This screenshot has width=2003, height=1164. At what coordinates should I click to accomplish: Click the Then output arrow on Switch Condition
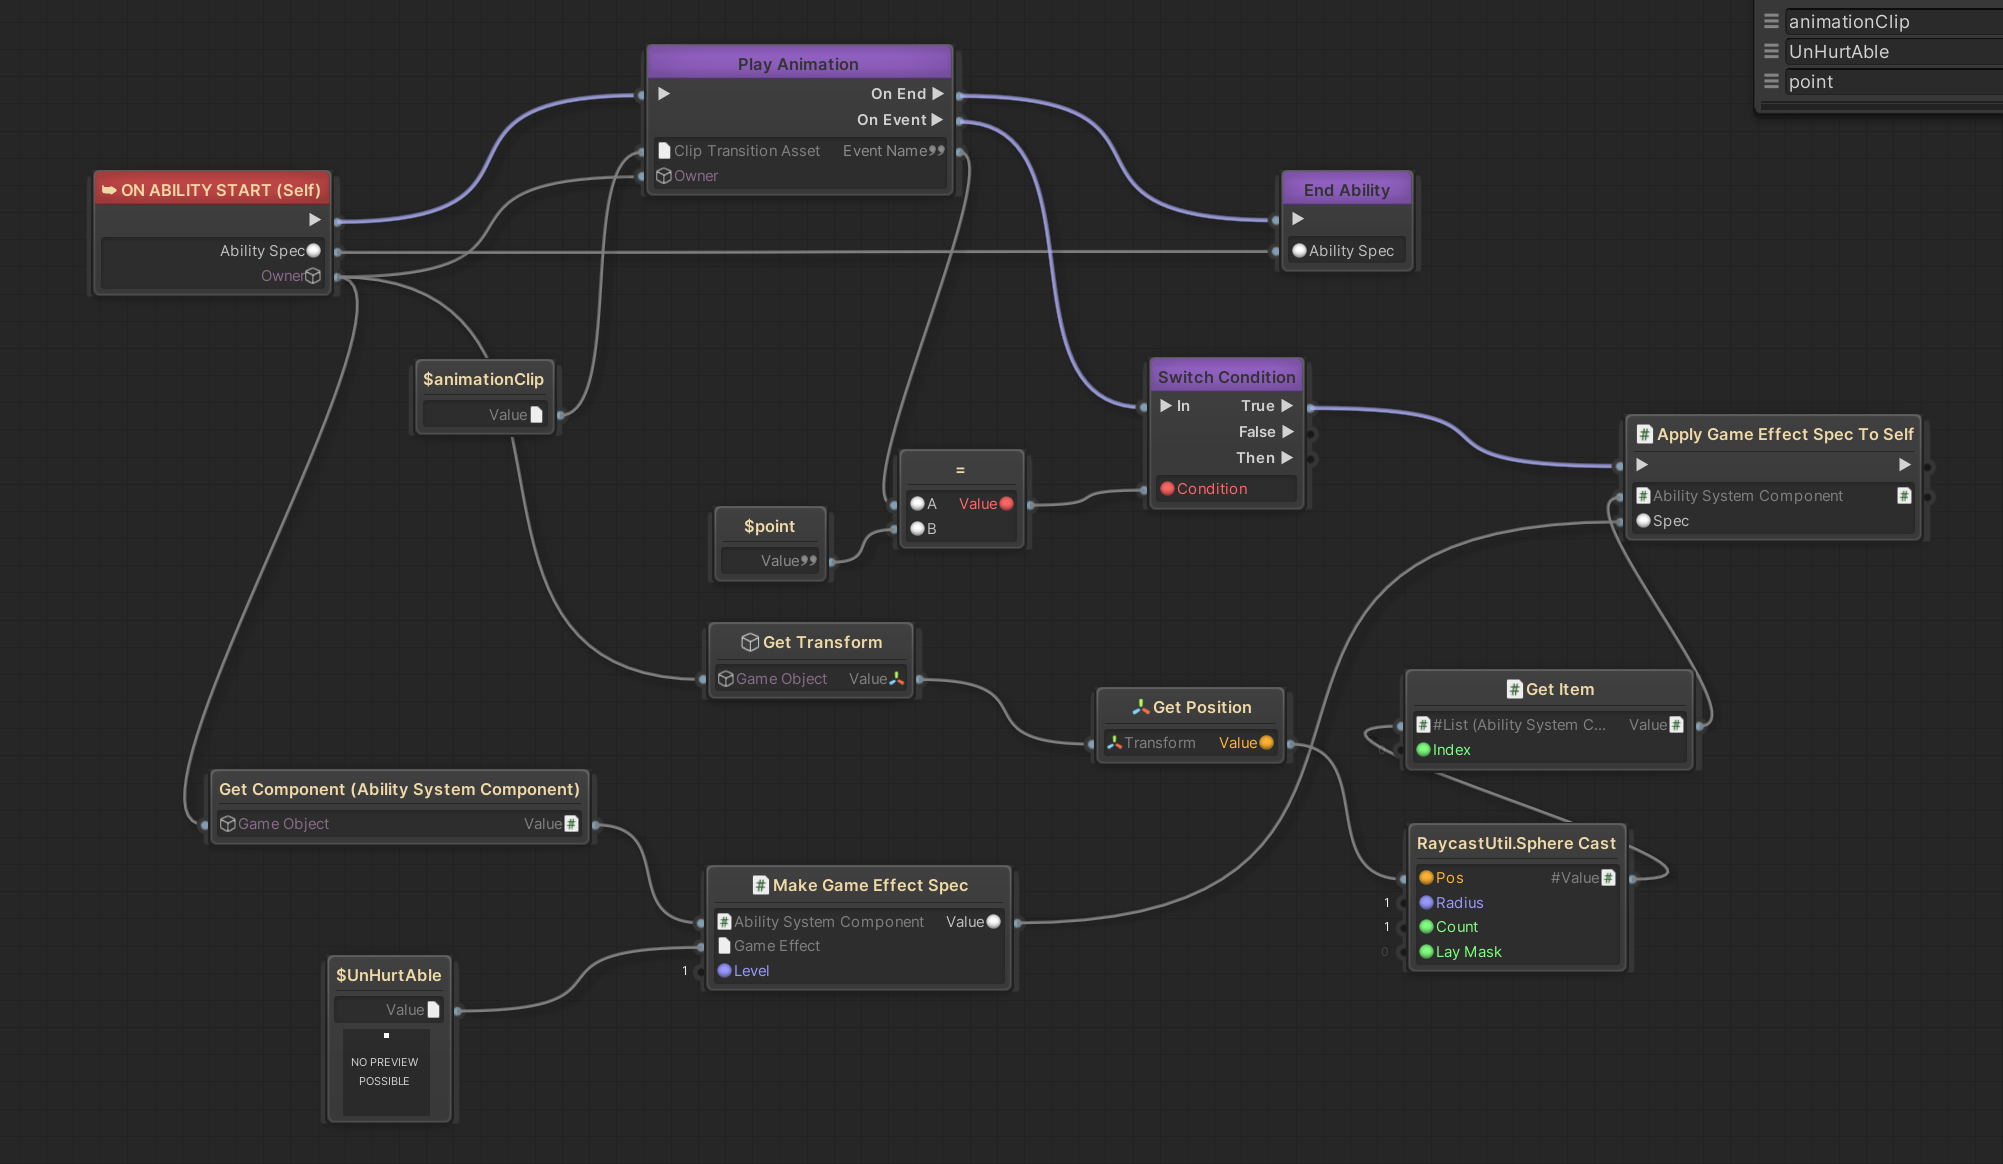(x=1287, y=457)
